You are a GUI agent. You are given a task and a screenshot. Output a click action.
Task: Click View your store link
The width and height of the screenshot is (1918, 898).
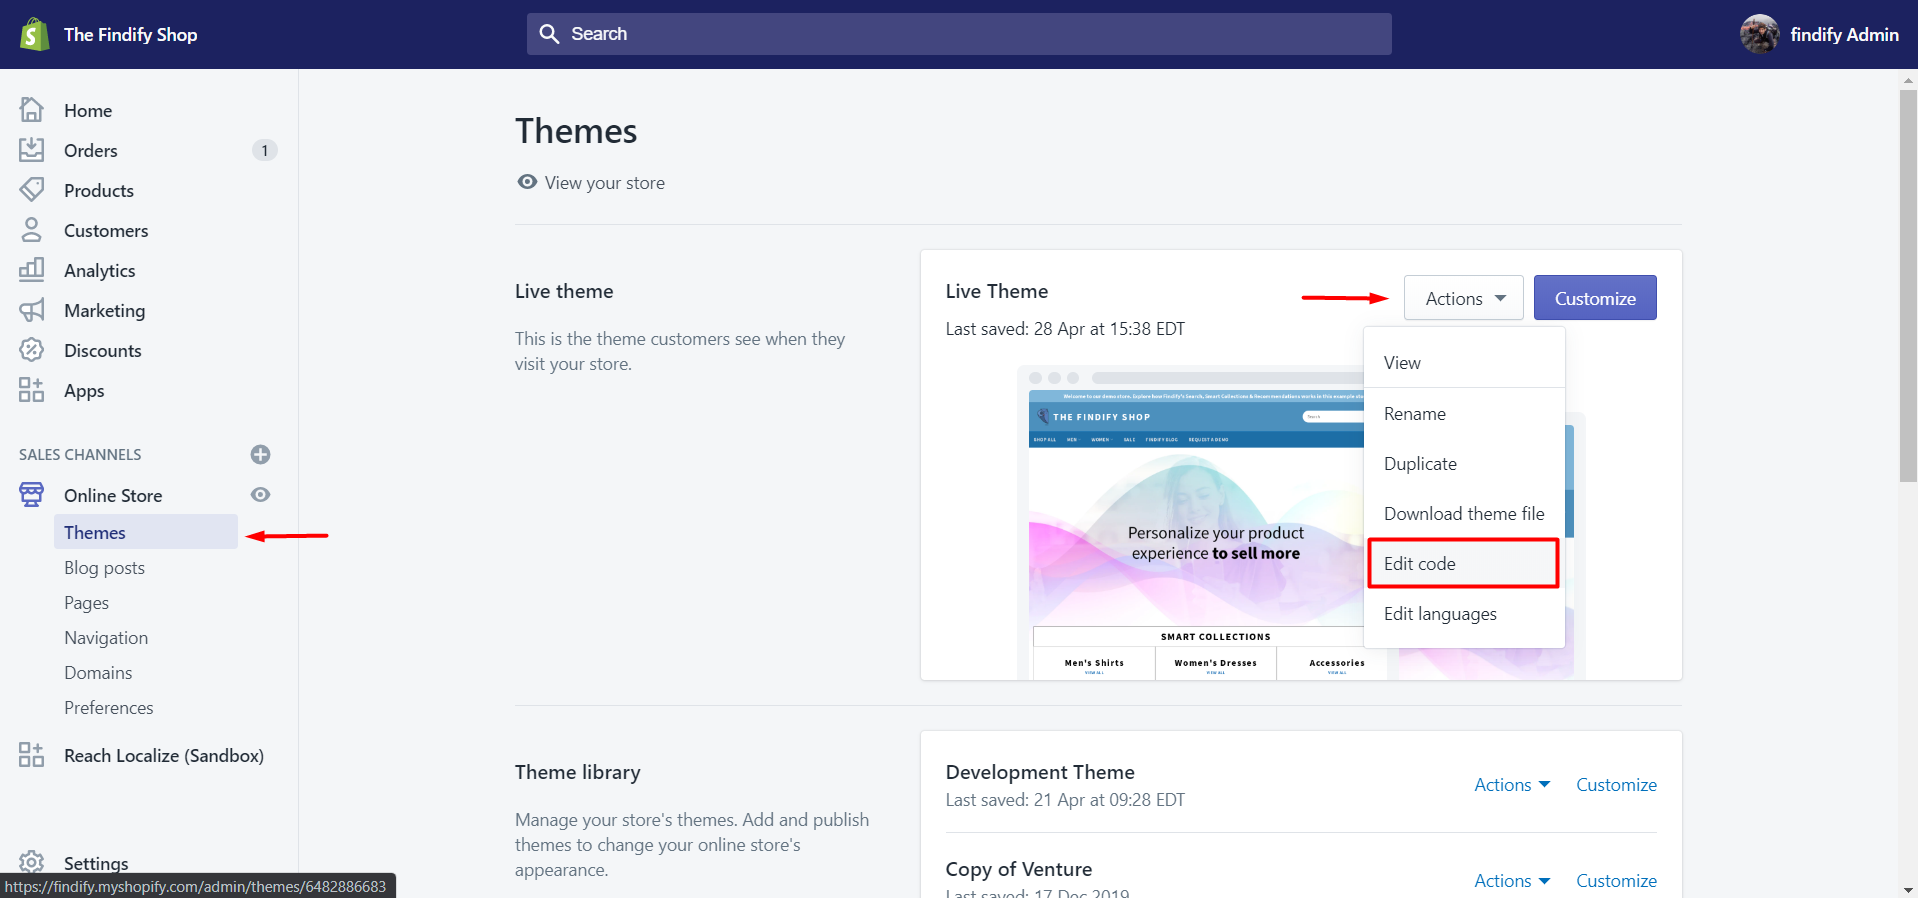pos(604,182)
